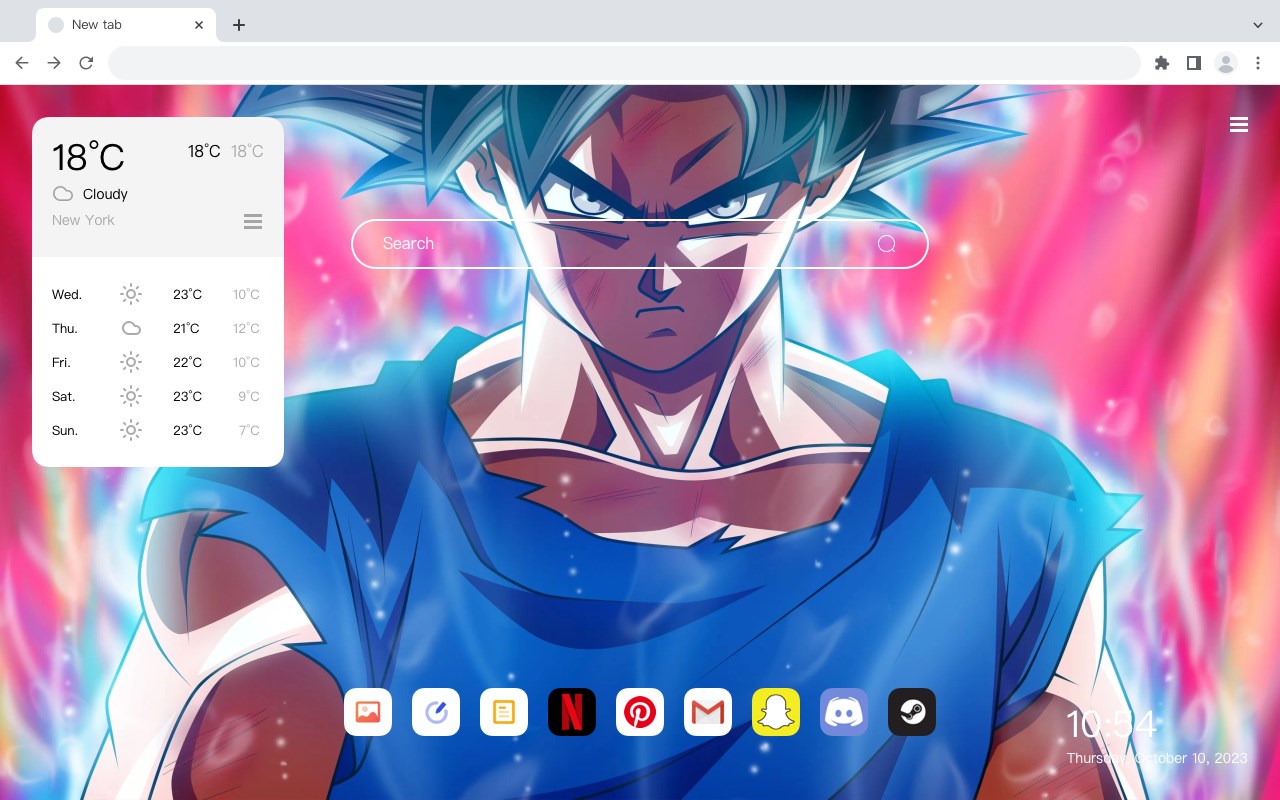Click Sunday's low of 7°C

pos(249,431)
